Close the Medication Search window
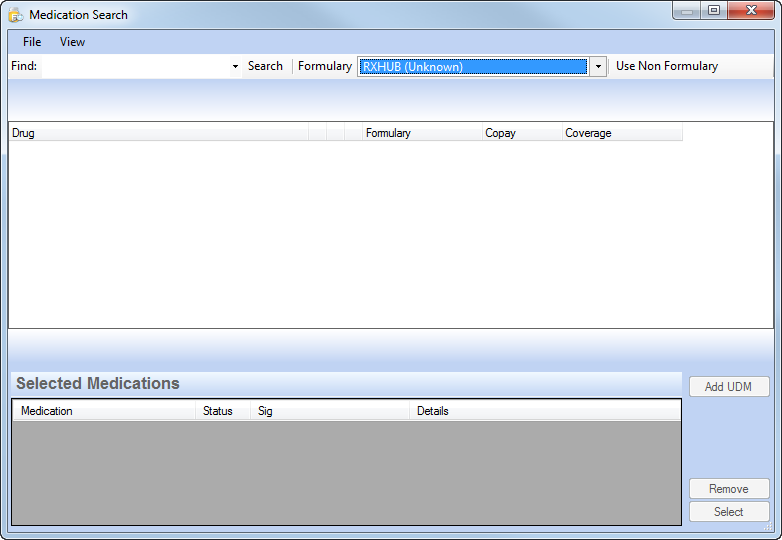The image size is (782, 540). pyautogui.click(x=751, y=10)
